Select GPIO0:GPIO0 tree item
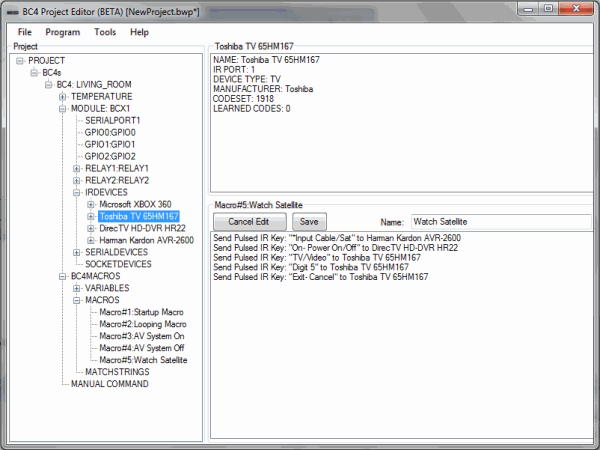Screen dimensions: 600x450 (110, 132)
